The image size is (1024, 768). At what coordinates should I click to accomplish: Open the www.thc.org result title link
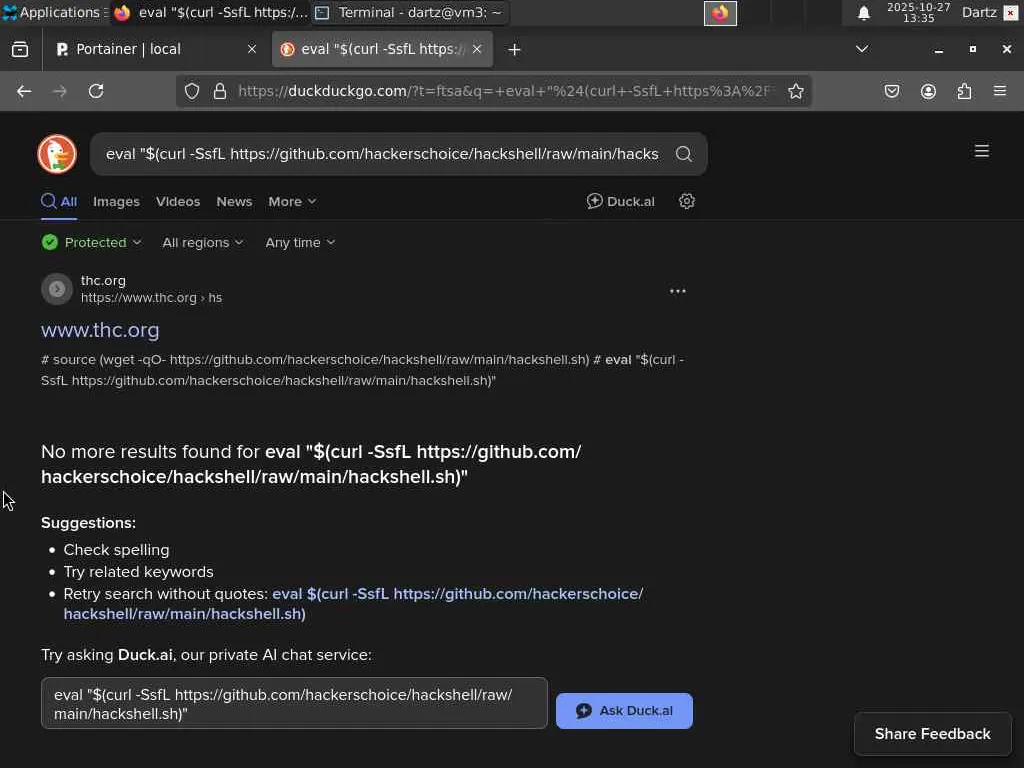click(x=100, y=330)
